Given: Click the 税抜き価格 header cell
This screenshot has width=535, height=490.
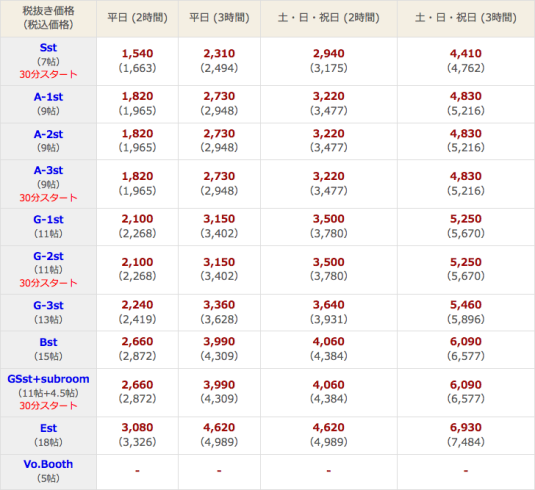Looking at the screenshot, I should click(x=48, y=18).
